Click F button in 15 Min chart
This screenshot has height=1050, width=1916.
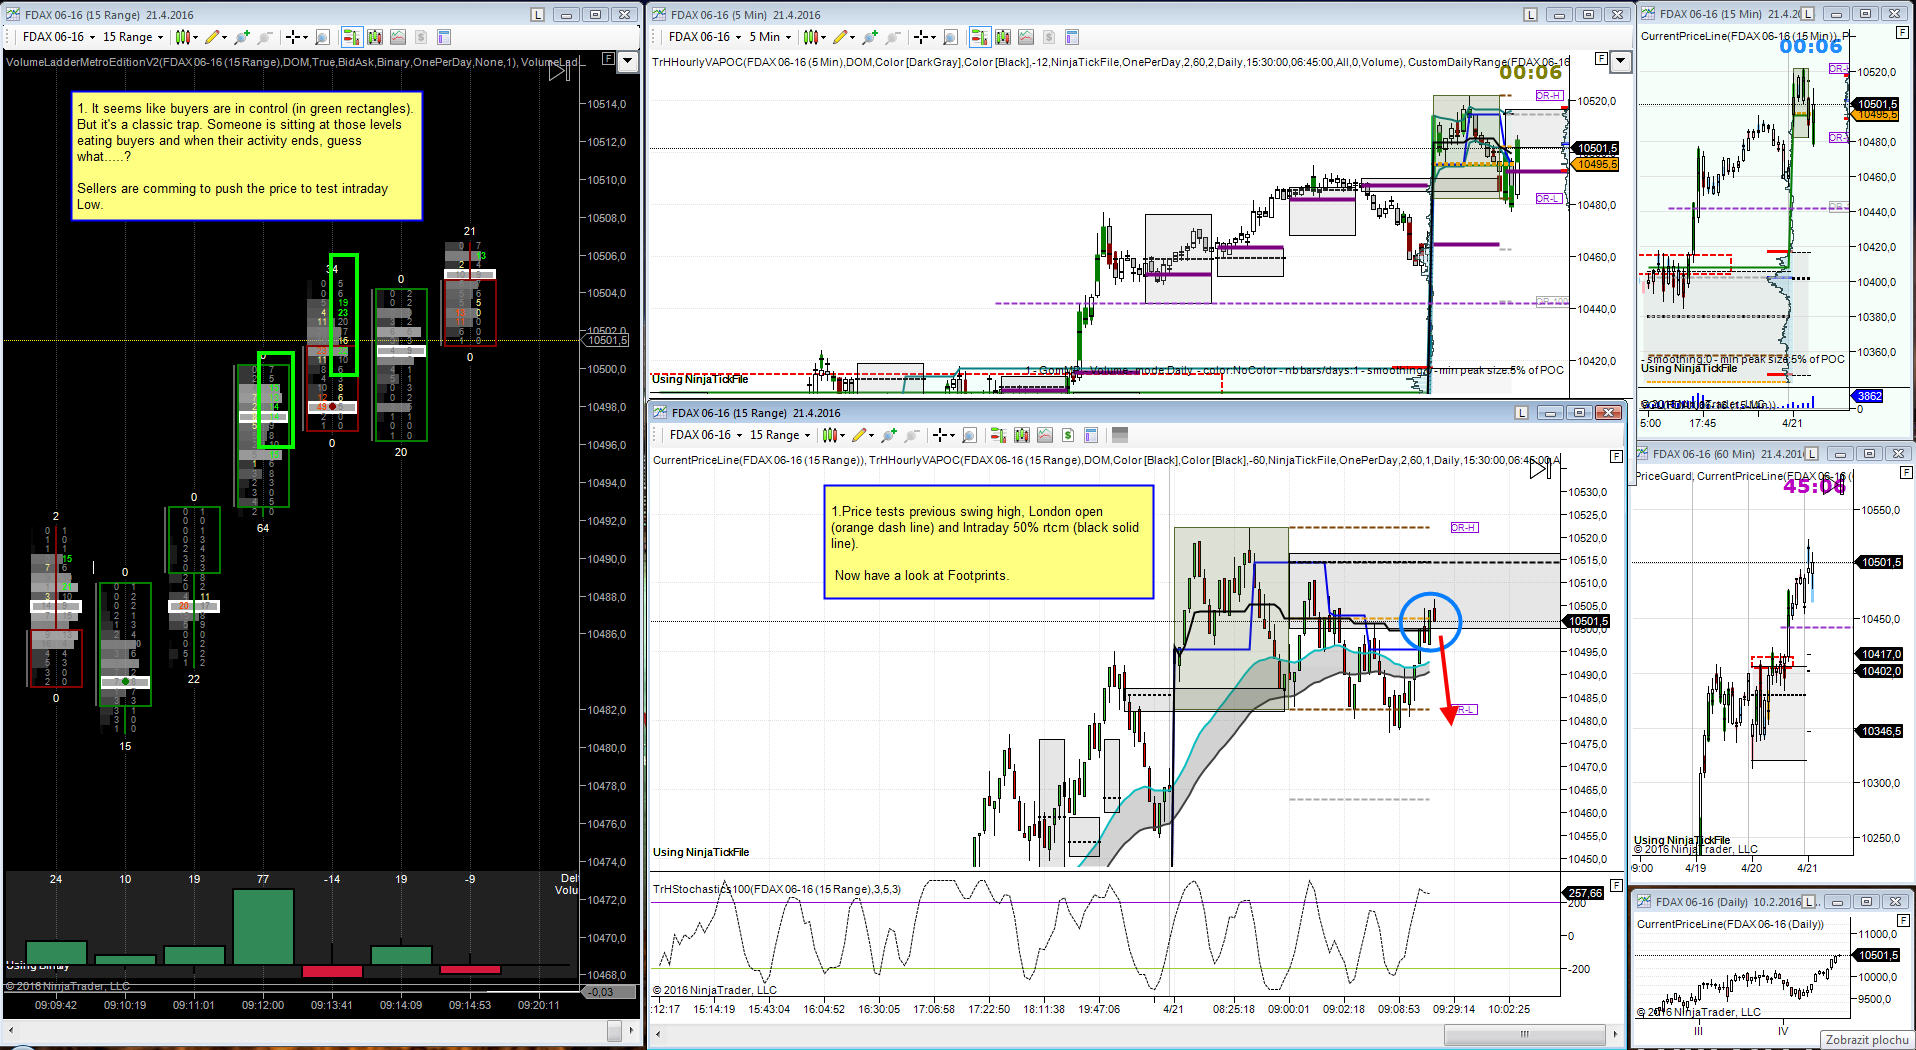(x=1902, y=33)
